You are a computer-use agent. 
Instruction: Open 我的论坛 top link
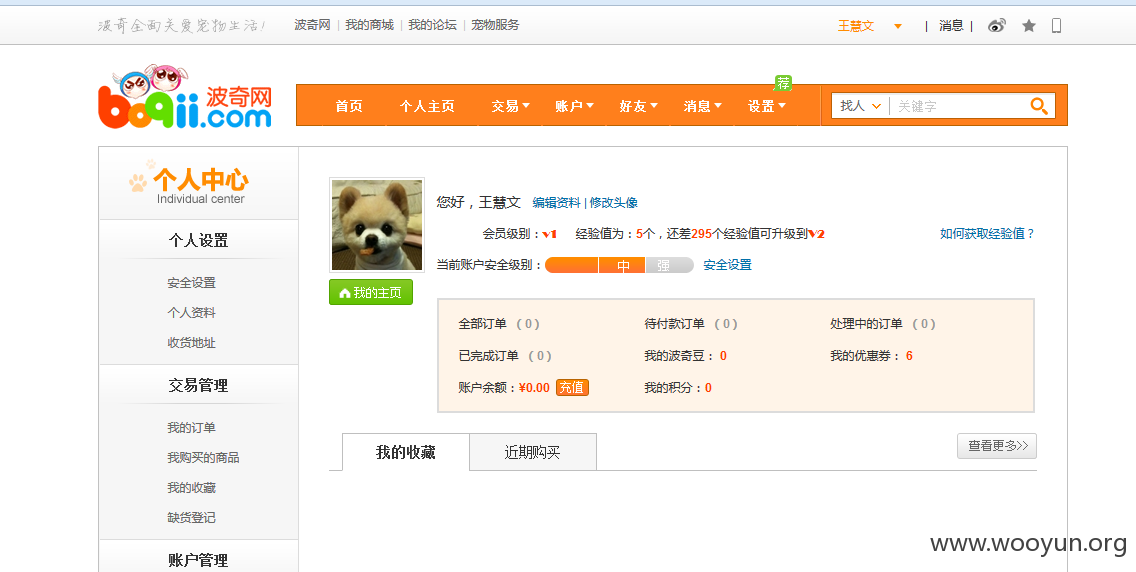[x=433, y=25]
